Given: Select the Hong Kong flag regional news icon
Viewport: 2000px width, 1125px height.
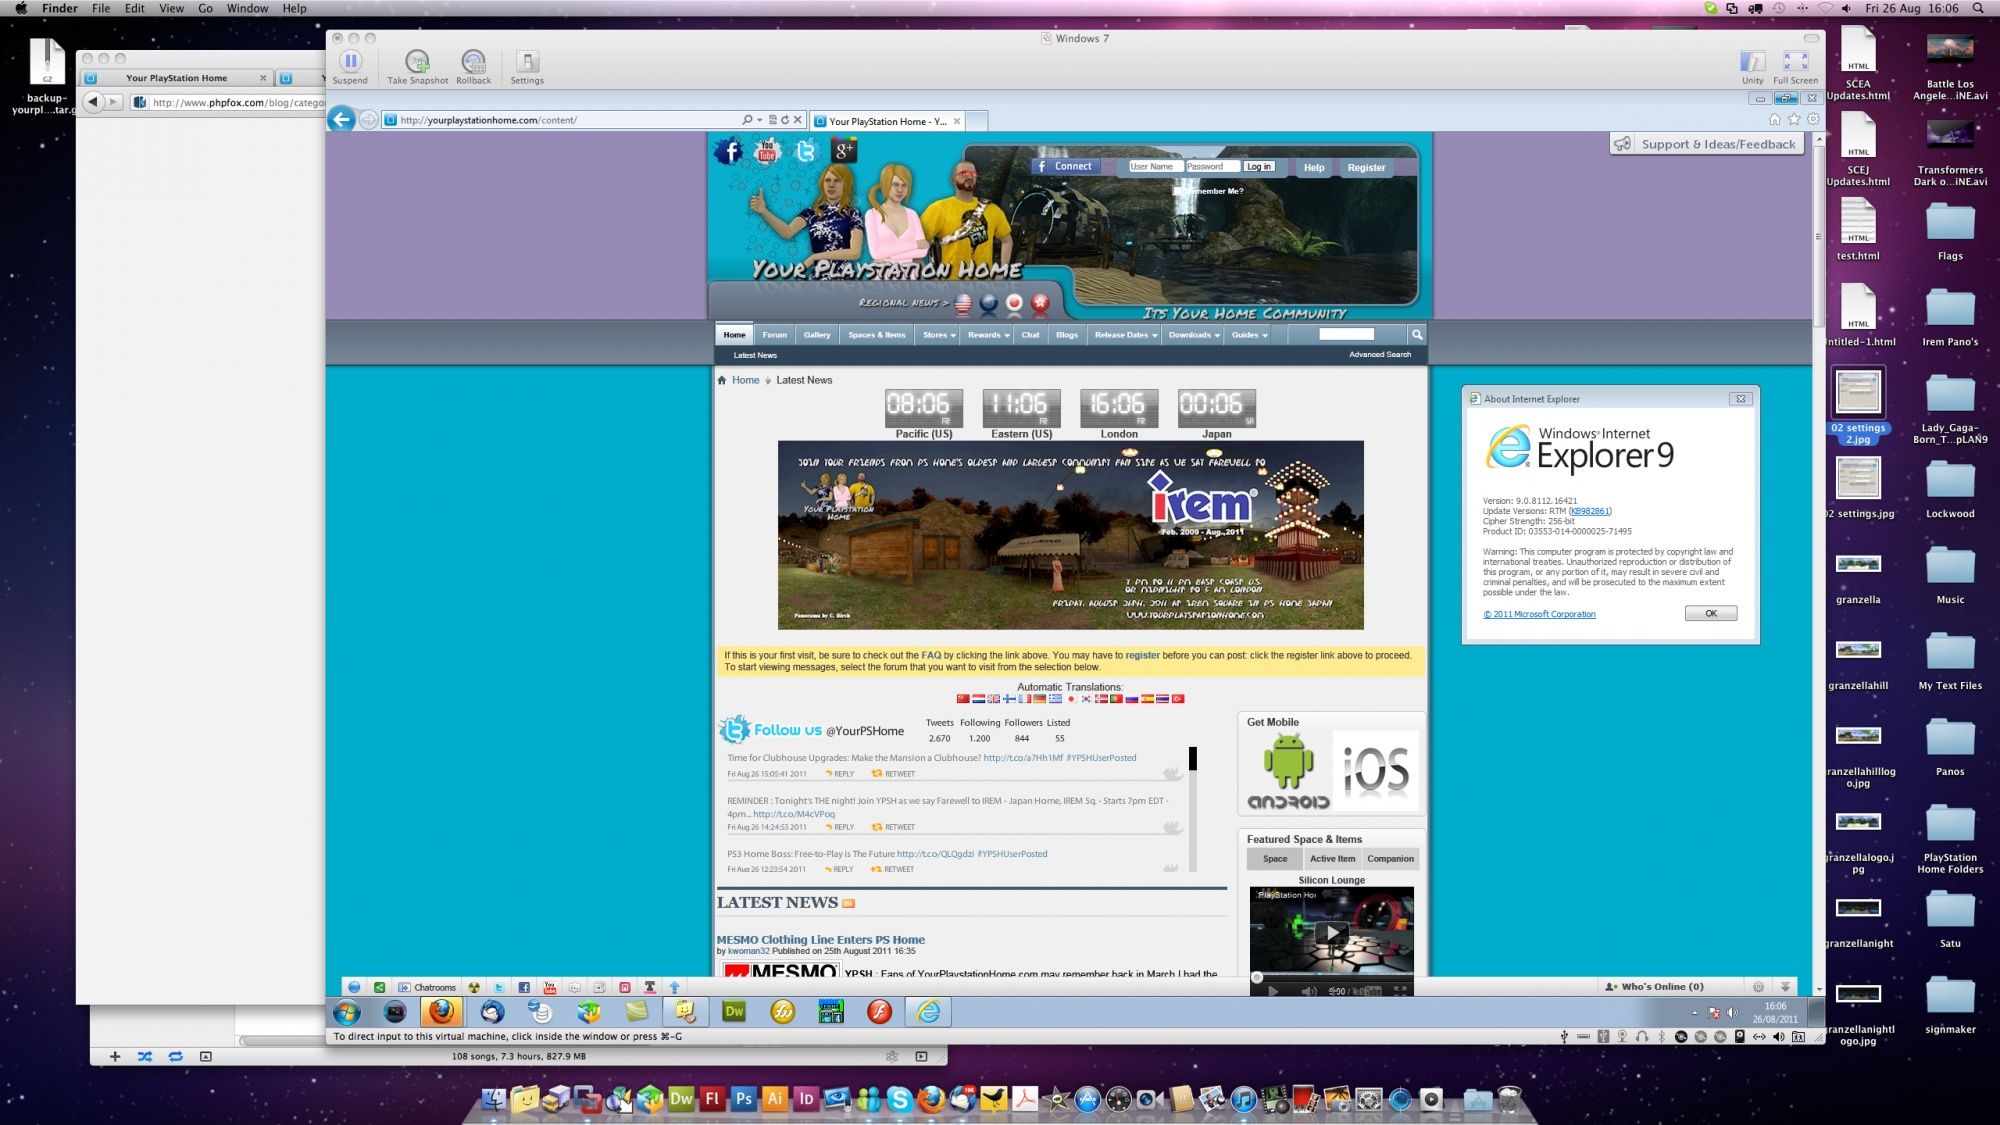Looking at the screenshot, I should coord(1040,302).
